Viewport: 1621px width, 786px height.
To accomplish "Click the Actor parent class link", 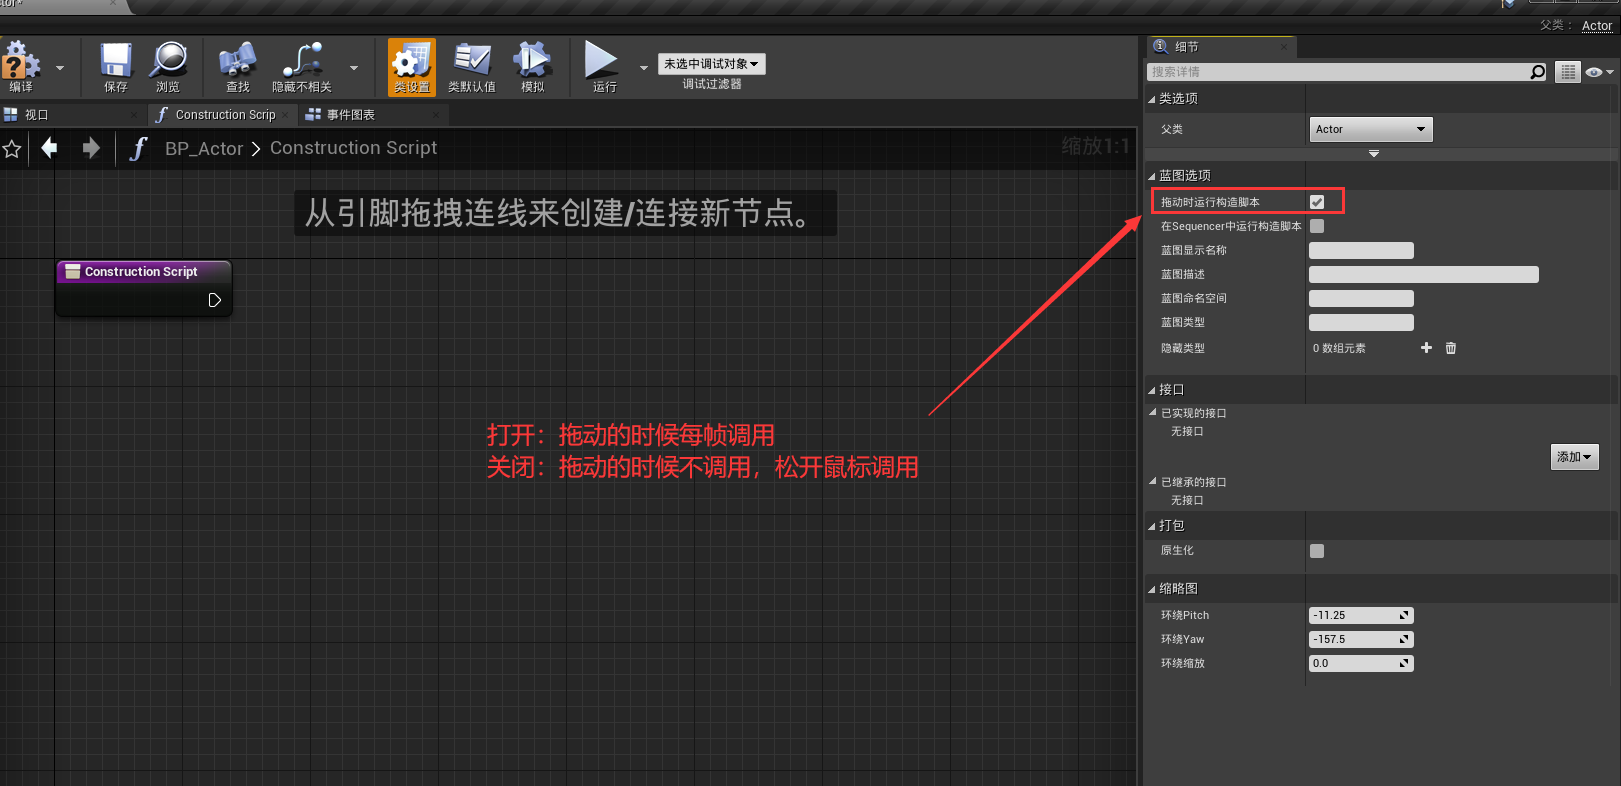I will point(1596,26).
